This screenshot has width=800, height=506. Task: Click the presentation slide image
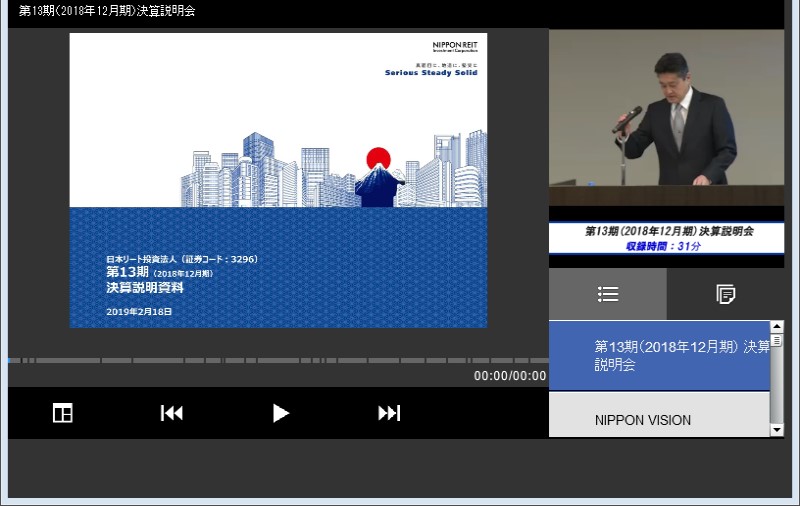pos(278,181)
